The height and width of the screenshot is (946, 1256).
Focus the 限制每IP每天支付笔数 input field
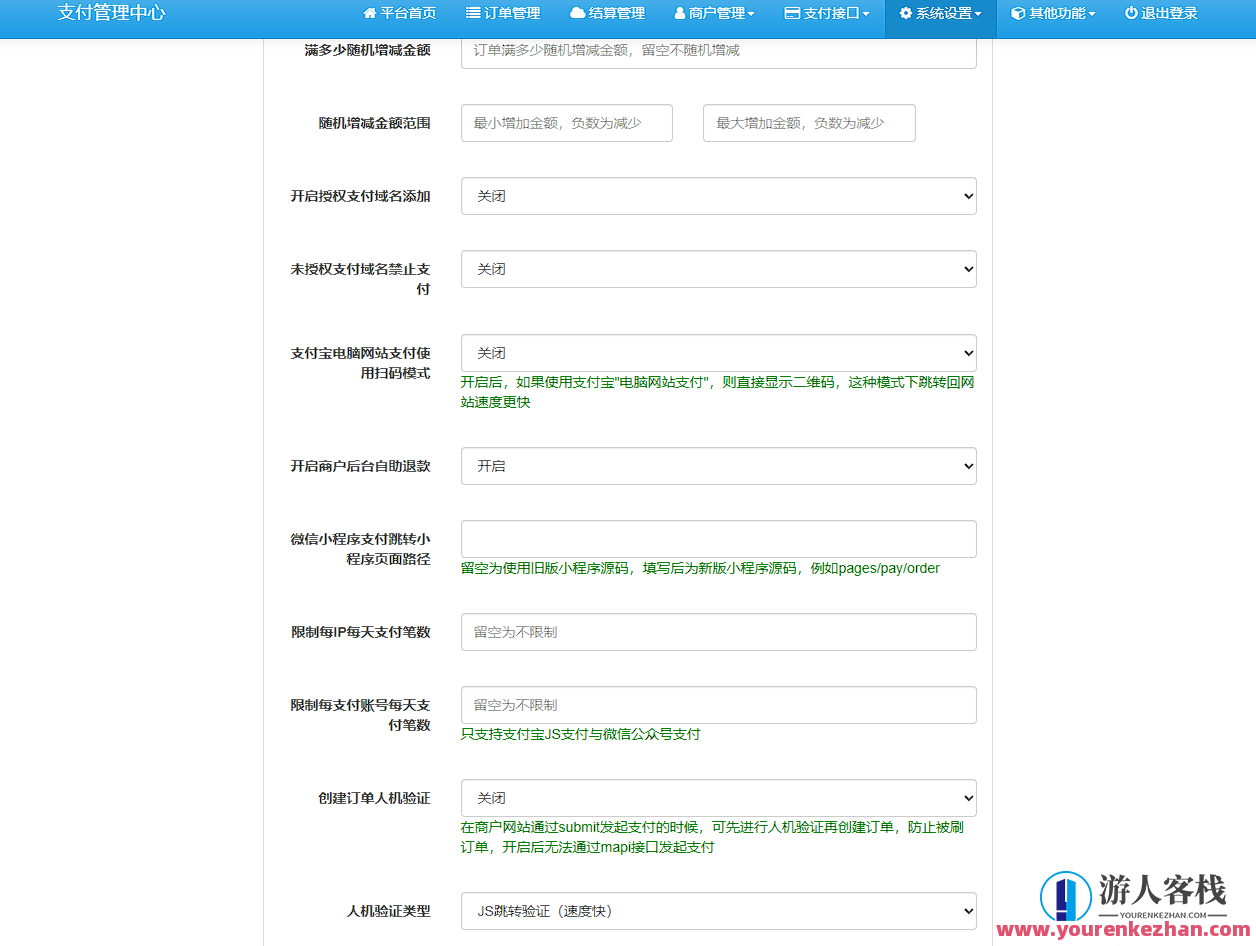coord(718,632)
